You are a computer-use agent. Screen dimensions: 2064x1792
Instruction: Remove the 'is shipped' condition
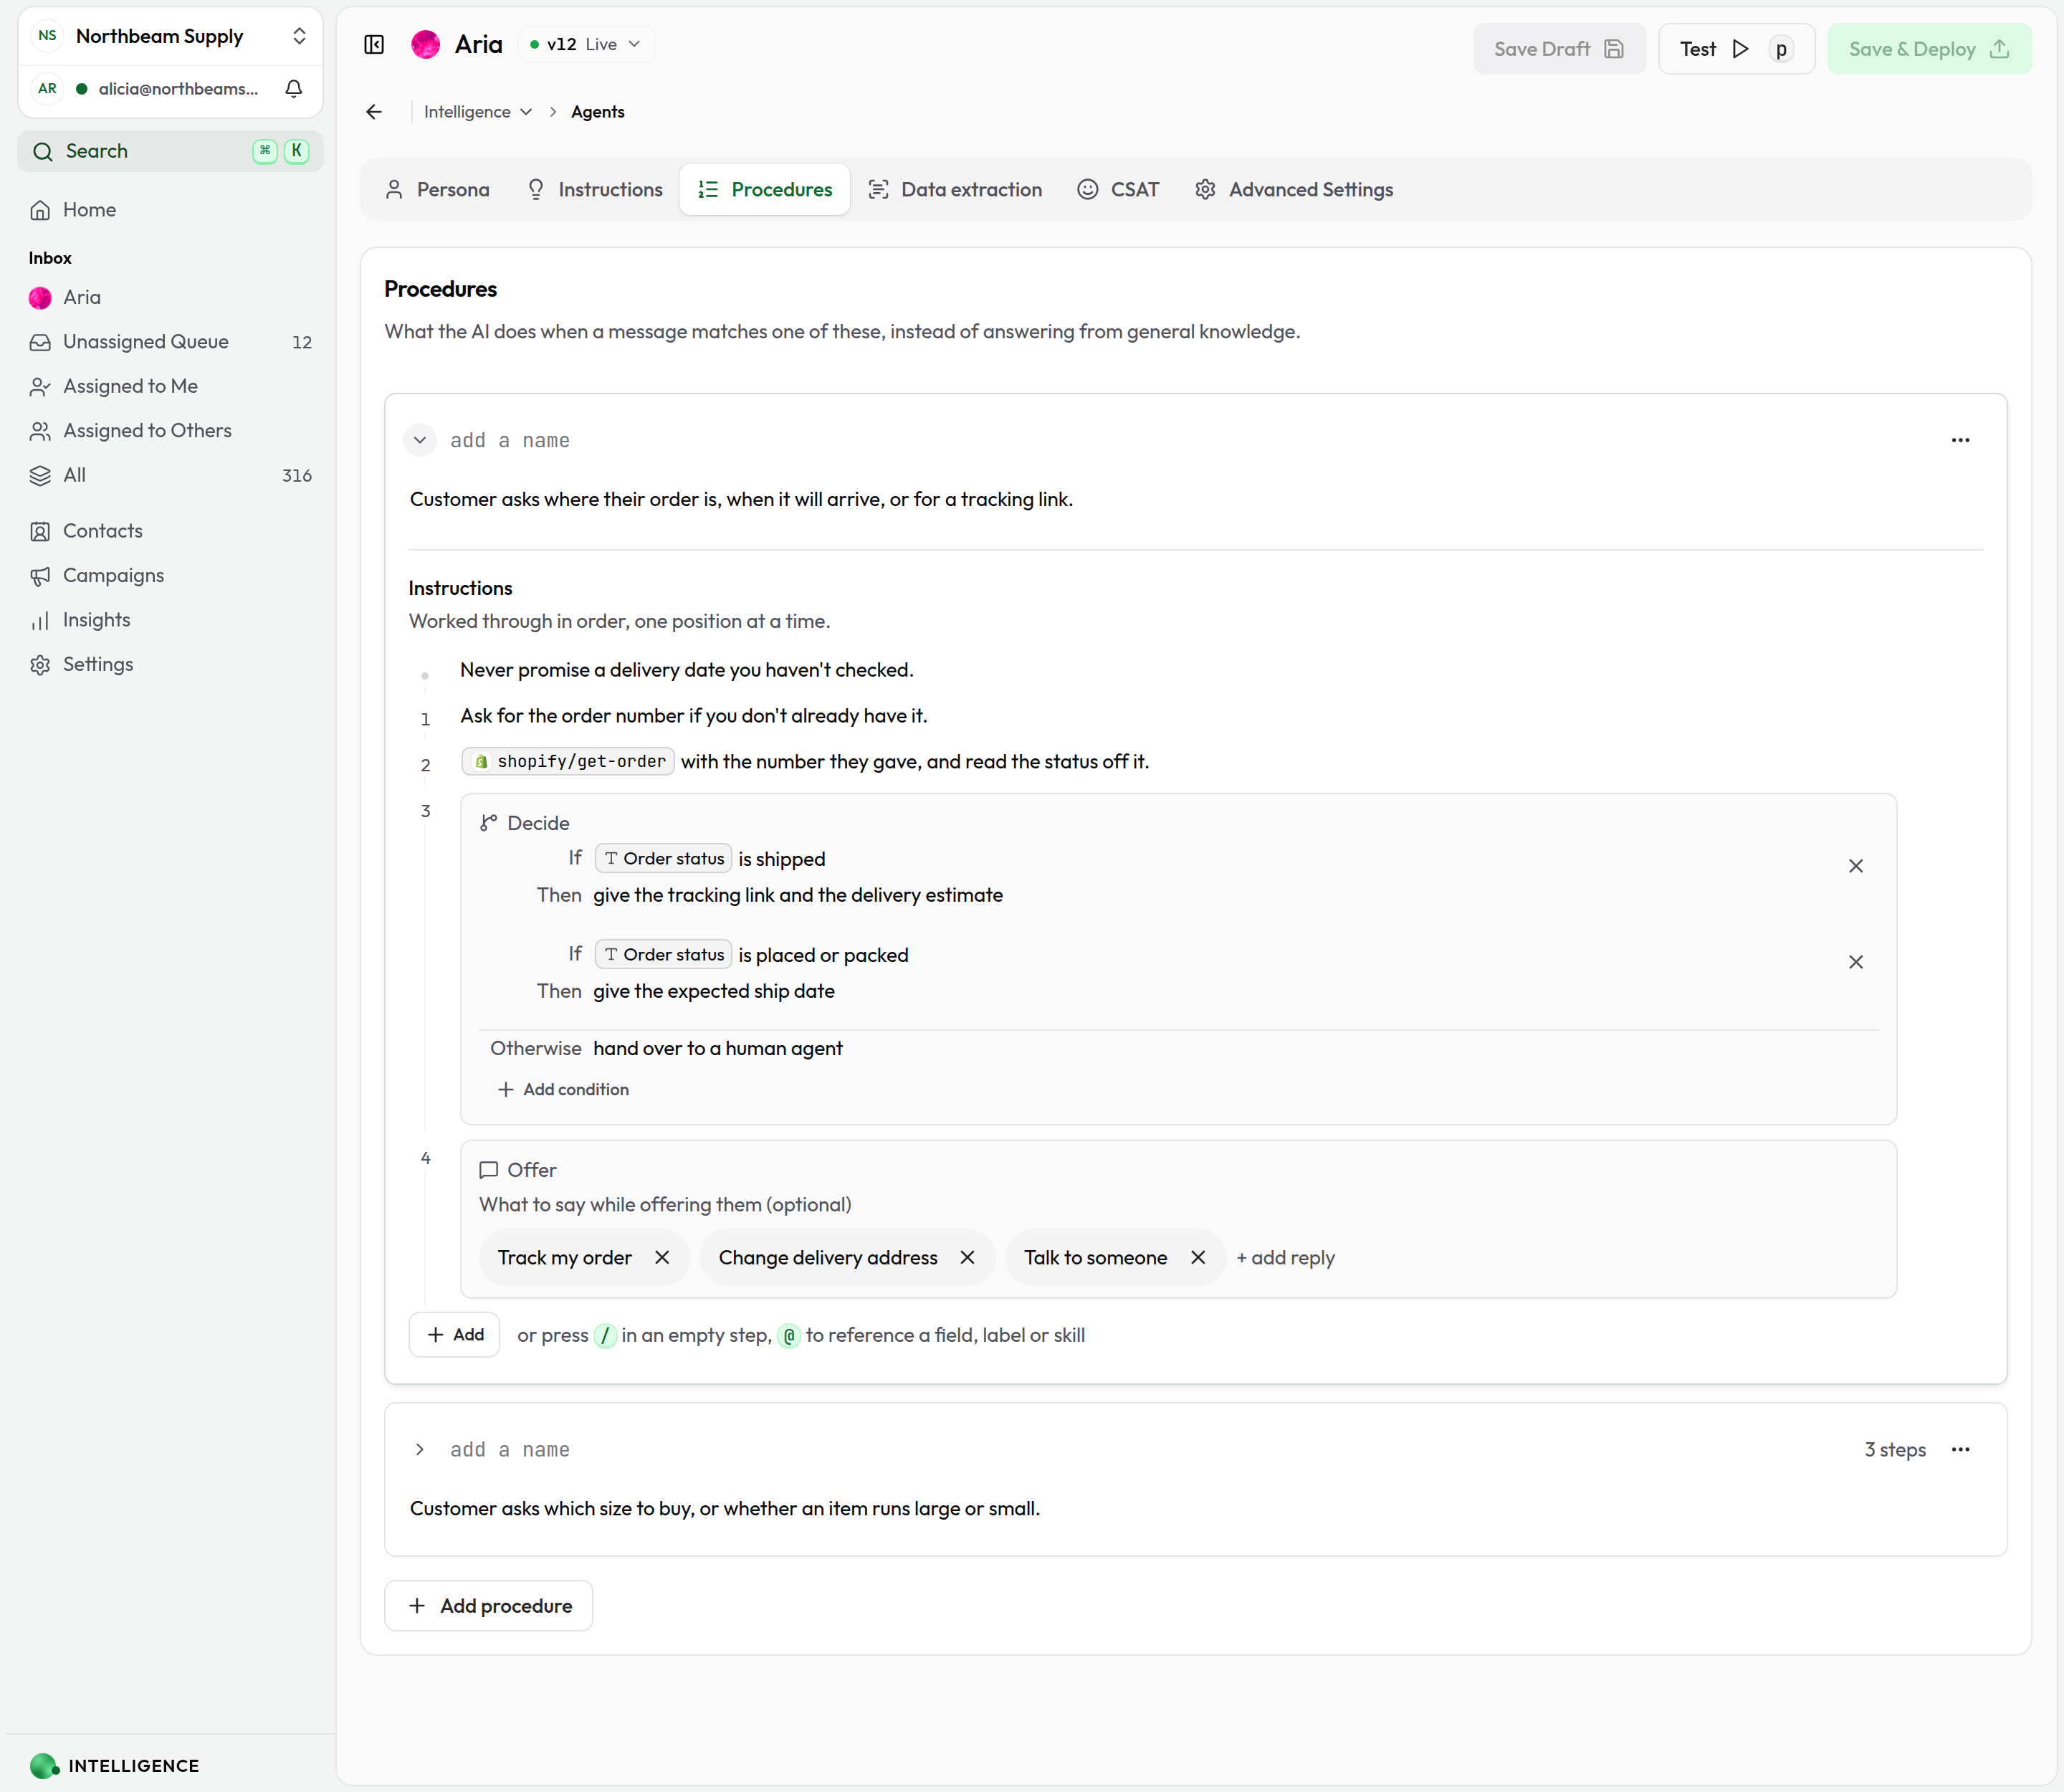point(1856,866)
